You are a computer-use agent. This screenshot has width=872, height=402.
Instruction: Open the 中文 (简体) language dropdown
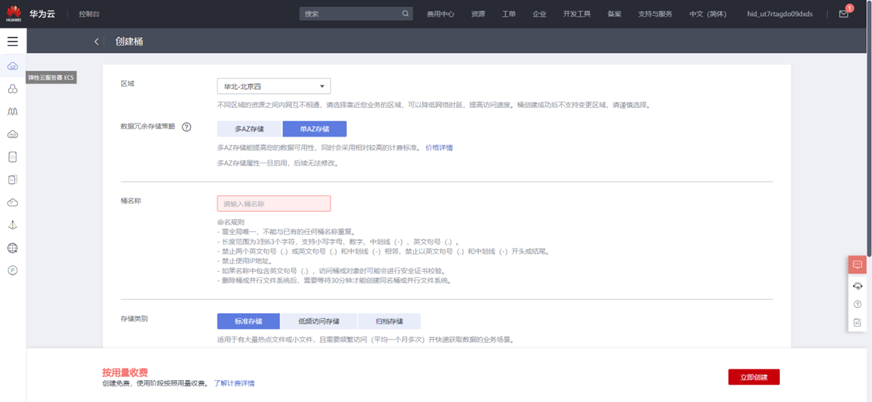click(x=707, y=14)
